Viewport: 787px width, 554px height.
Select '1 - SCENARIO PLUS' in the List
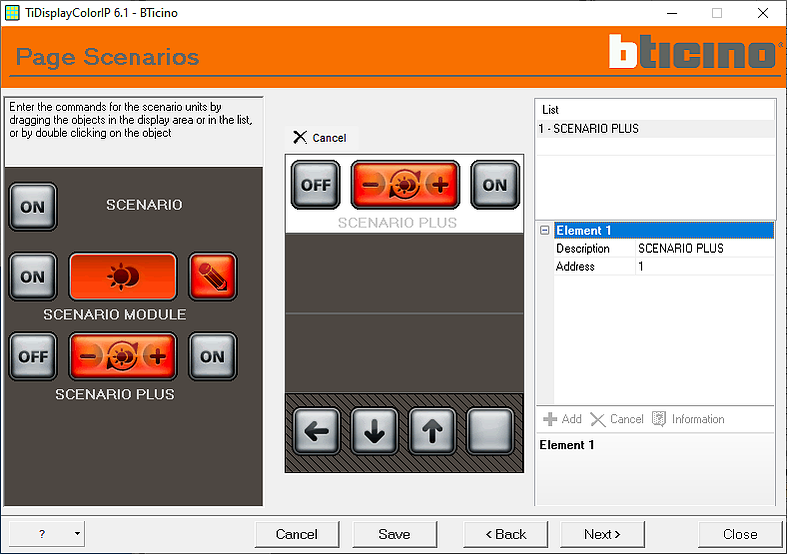coord(655,129)
